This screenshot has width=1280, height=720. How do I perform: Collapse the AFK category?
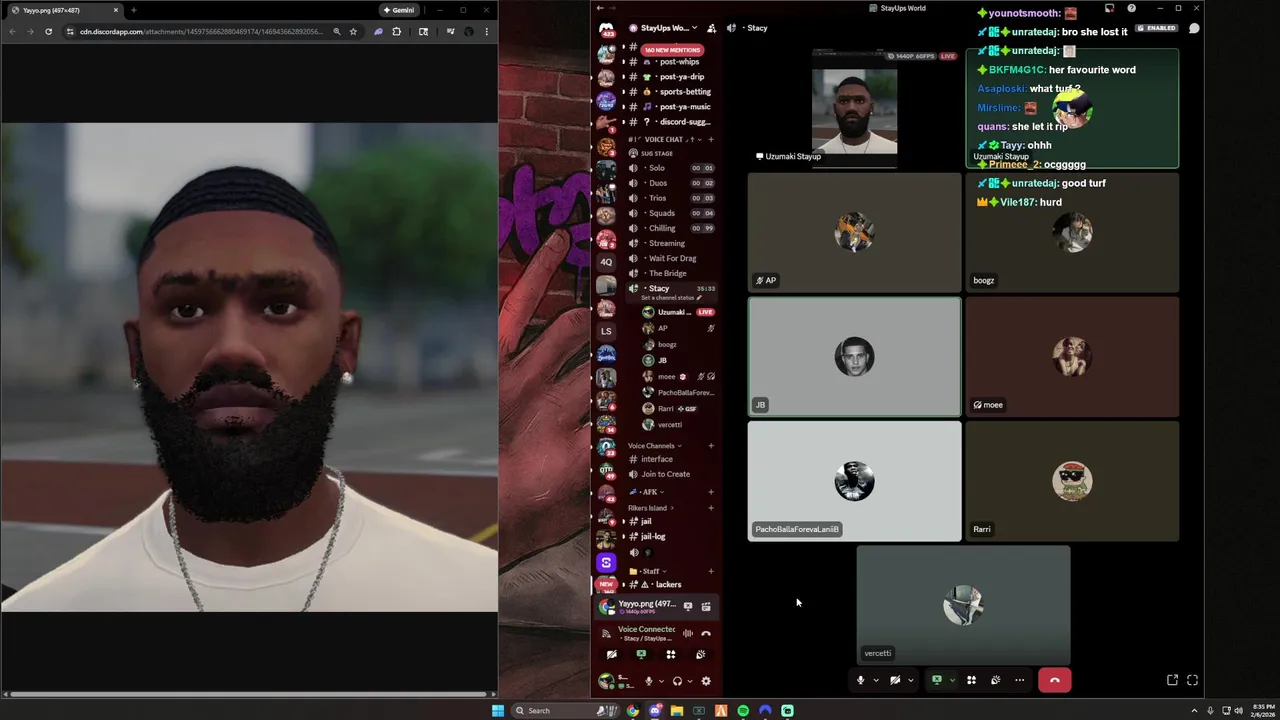click(647, 492)
